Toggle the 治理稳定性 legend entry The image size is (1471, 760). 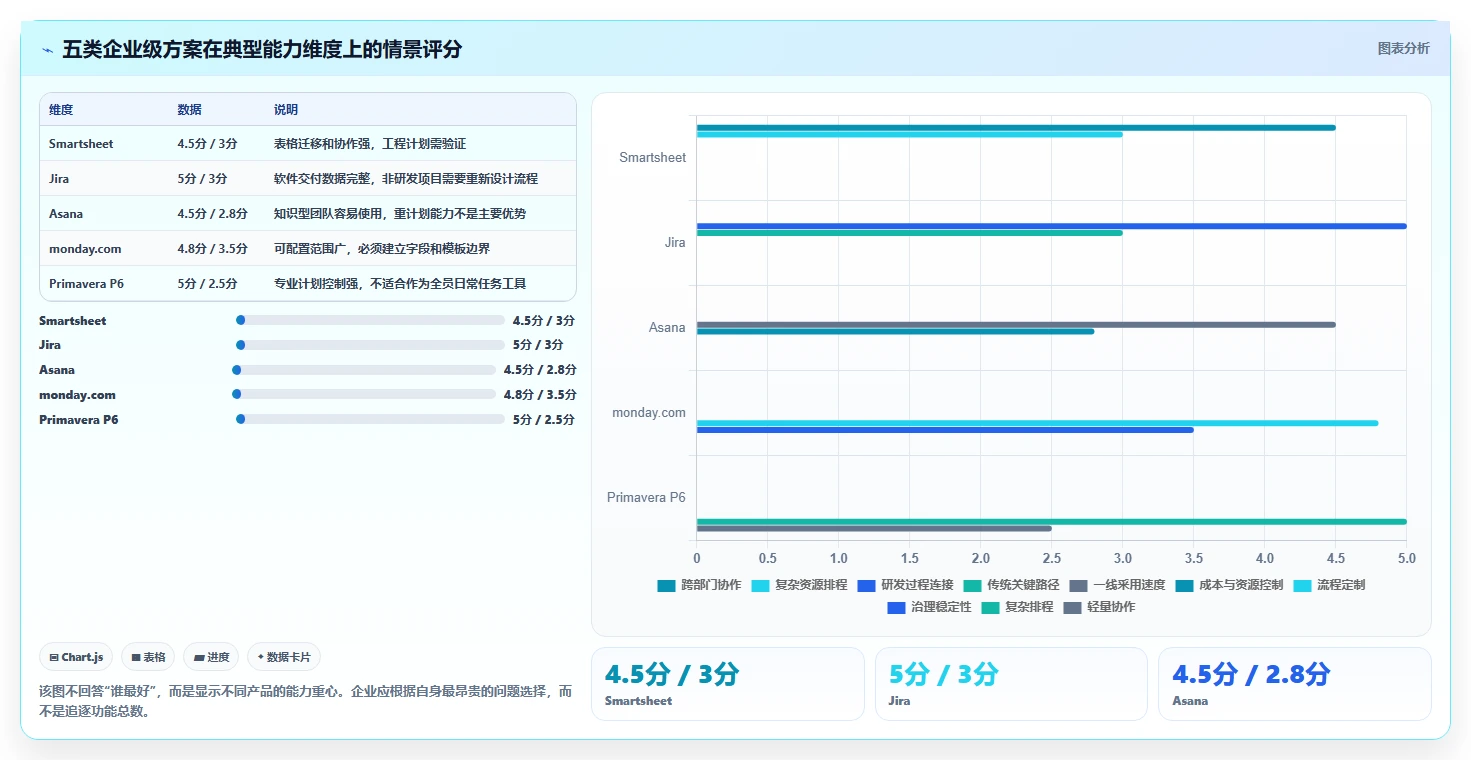tap(929, 607)
